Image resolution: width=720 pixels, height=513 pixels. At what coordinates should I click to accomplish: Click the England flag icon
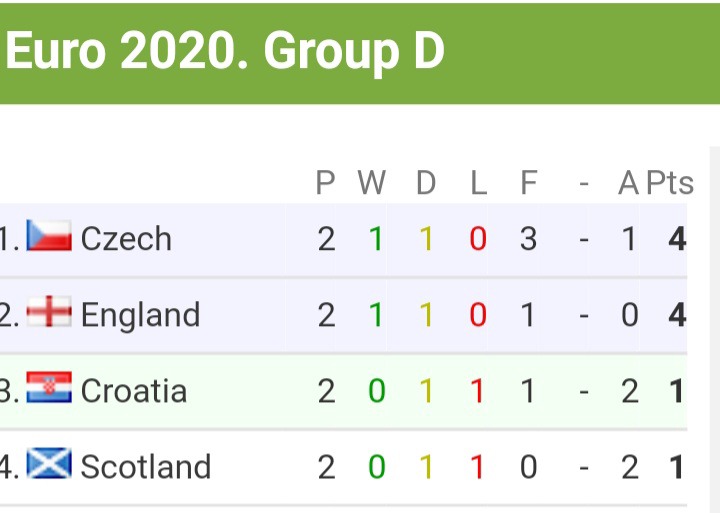49,312
